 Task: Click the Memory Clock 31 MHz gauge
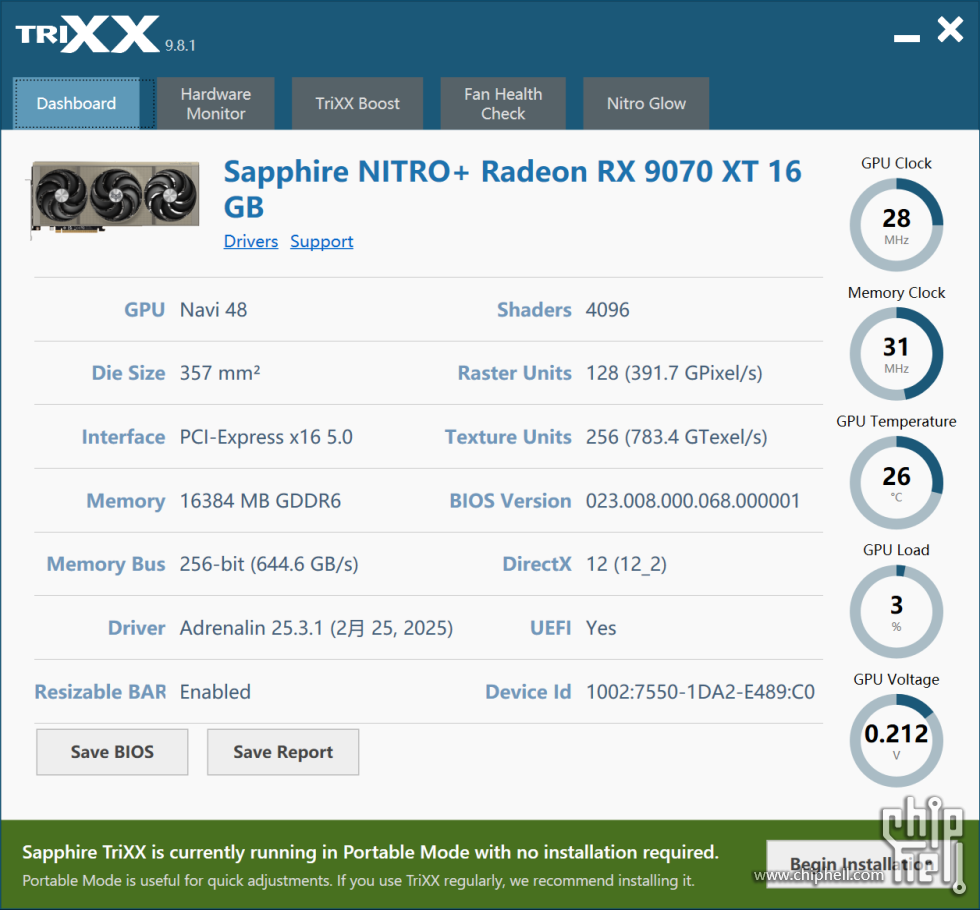[896, 354]
